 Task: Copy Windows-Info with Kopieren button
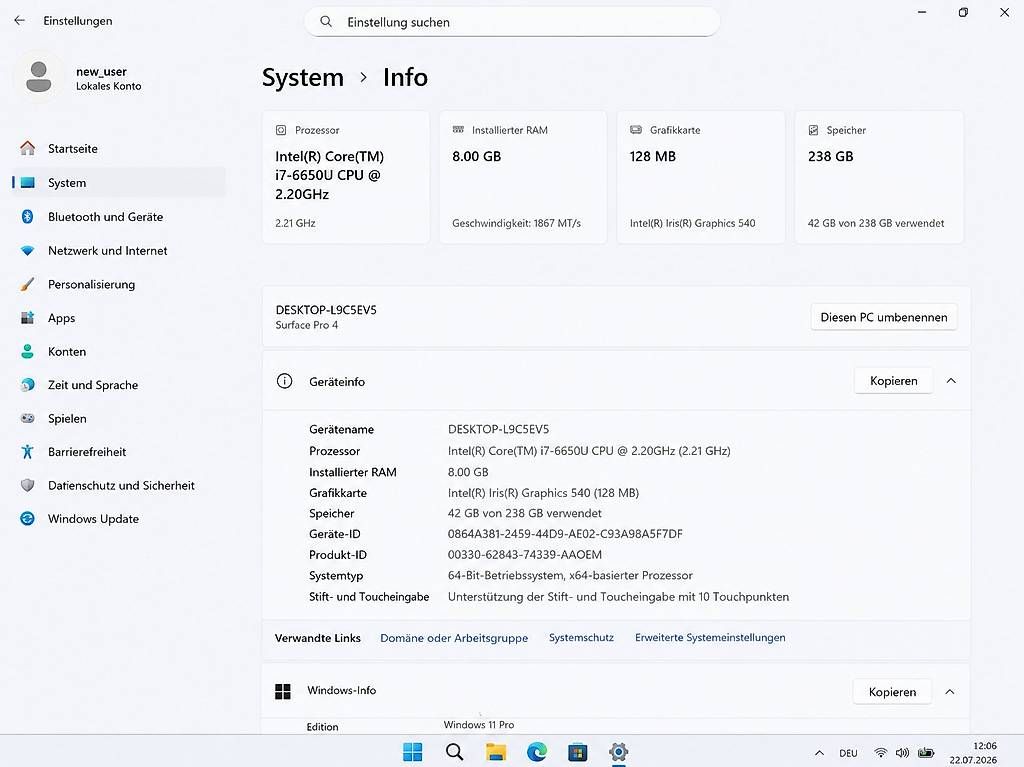point(892,692)
